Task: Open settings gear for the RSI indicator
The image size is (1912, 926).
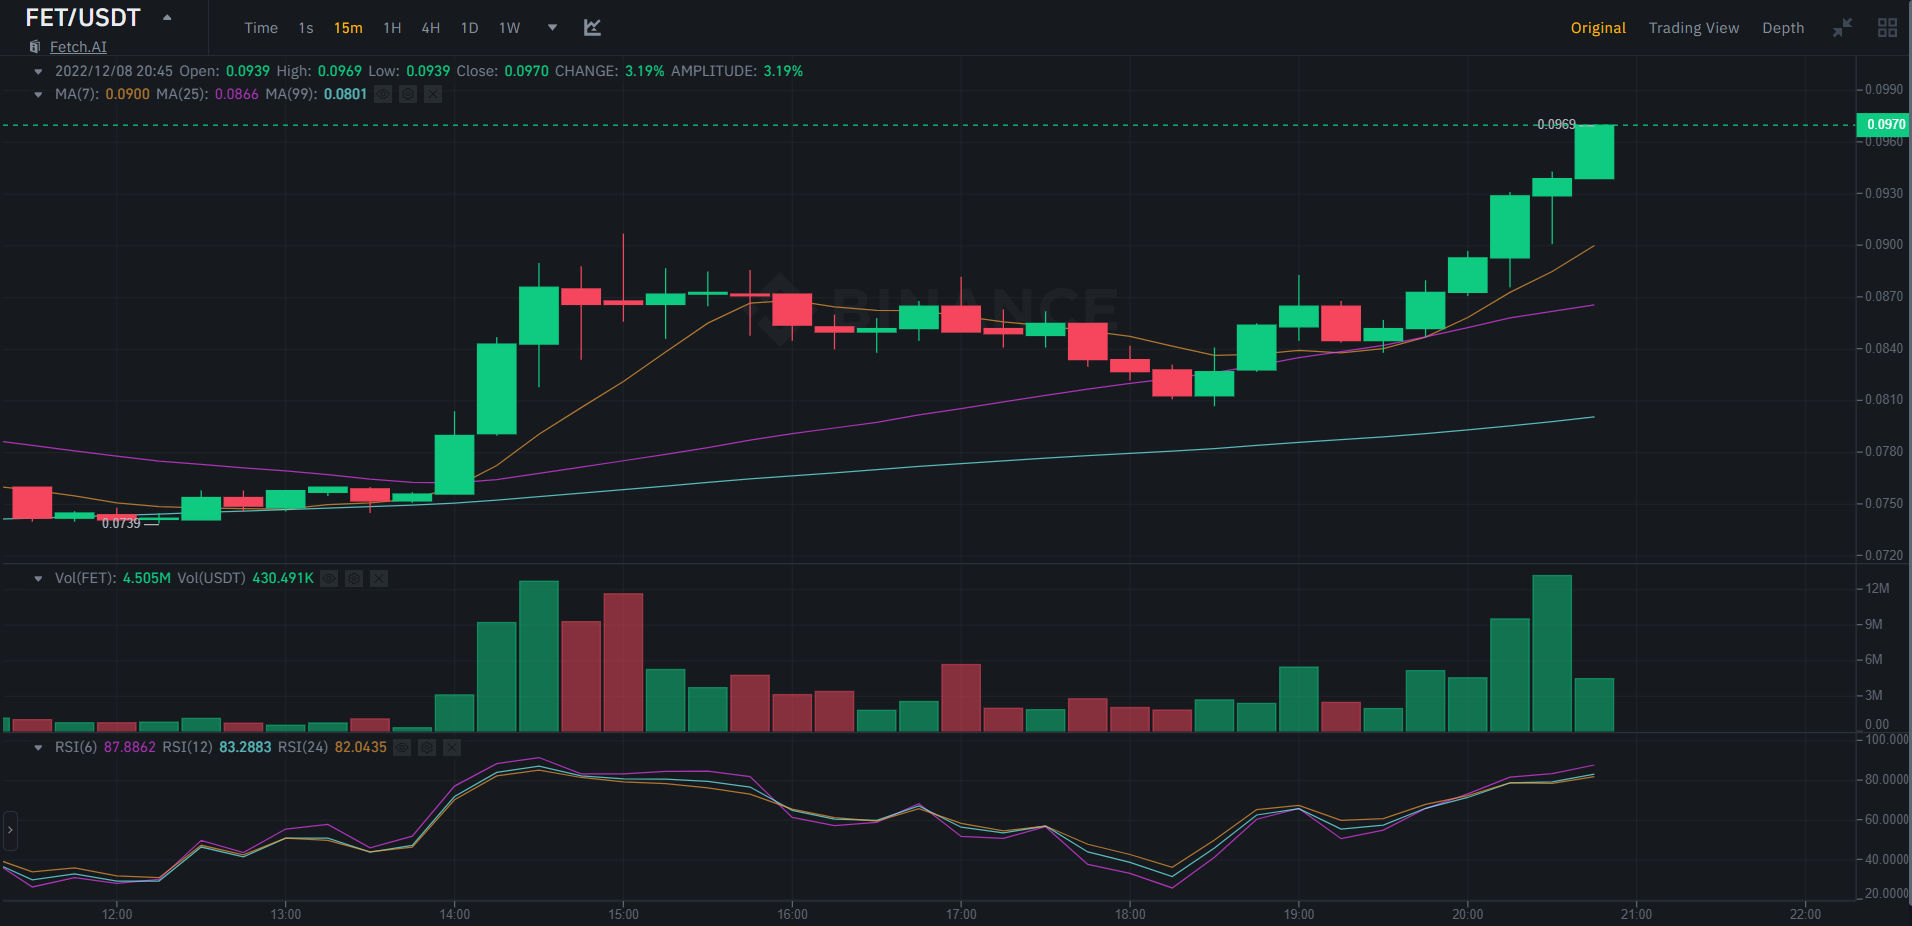Action: pyautogui.click(x=427, y=747)
